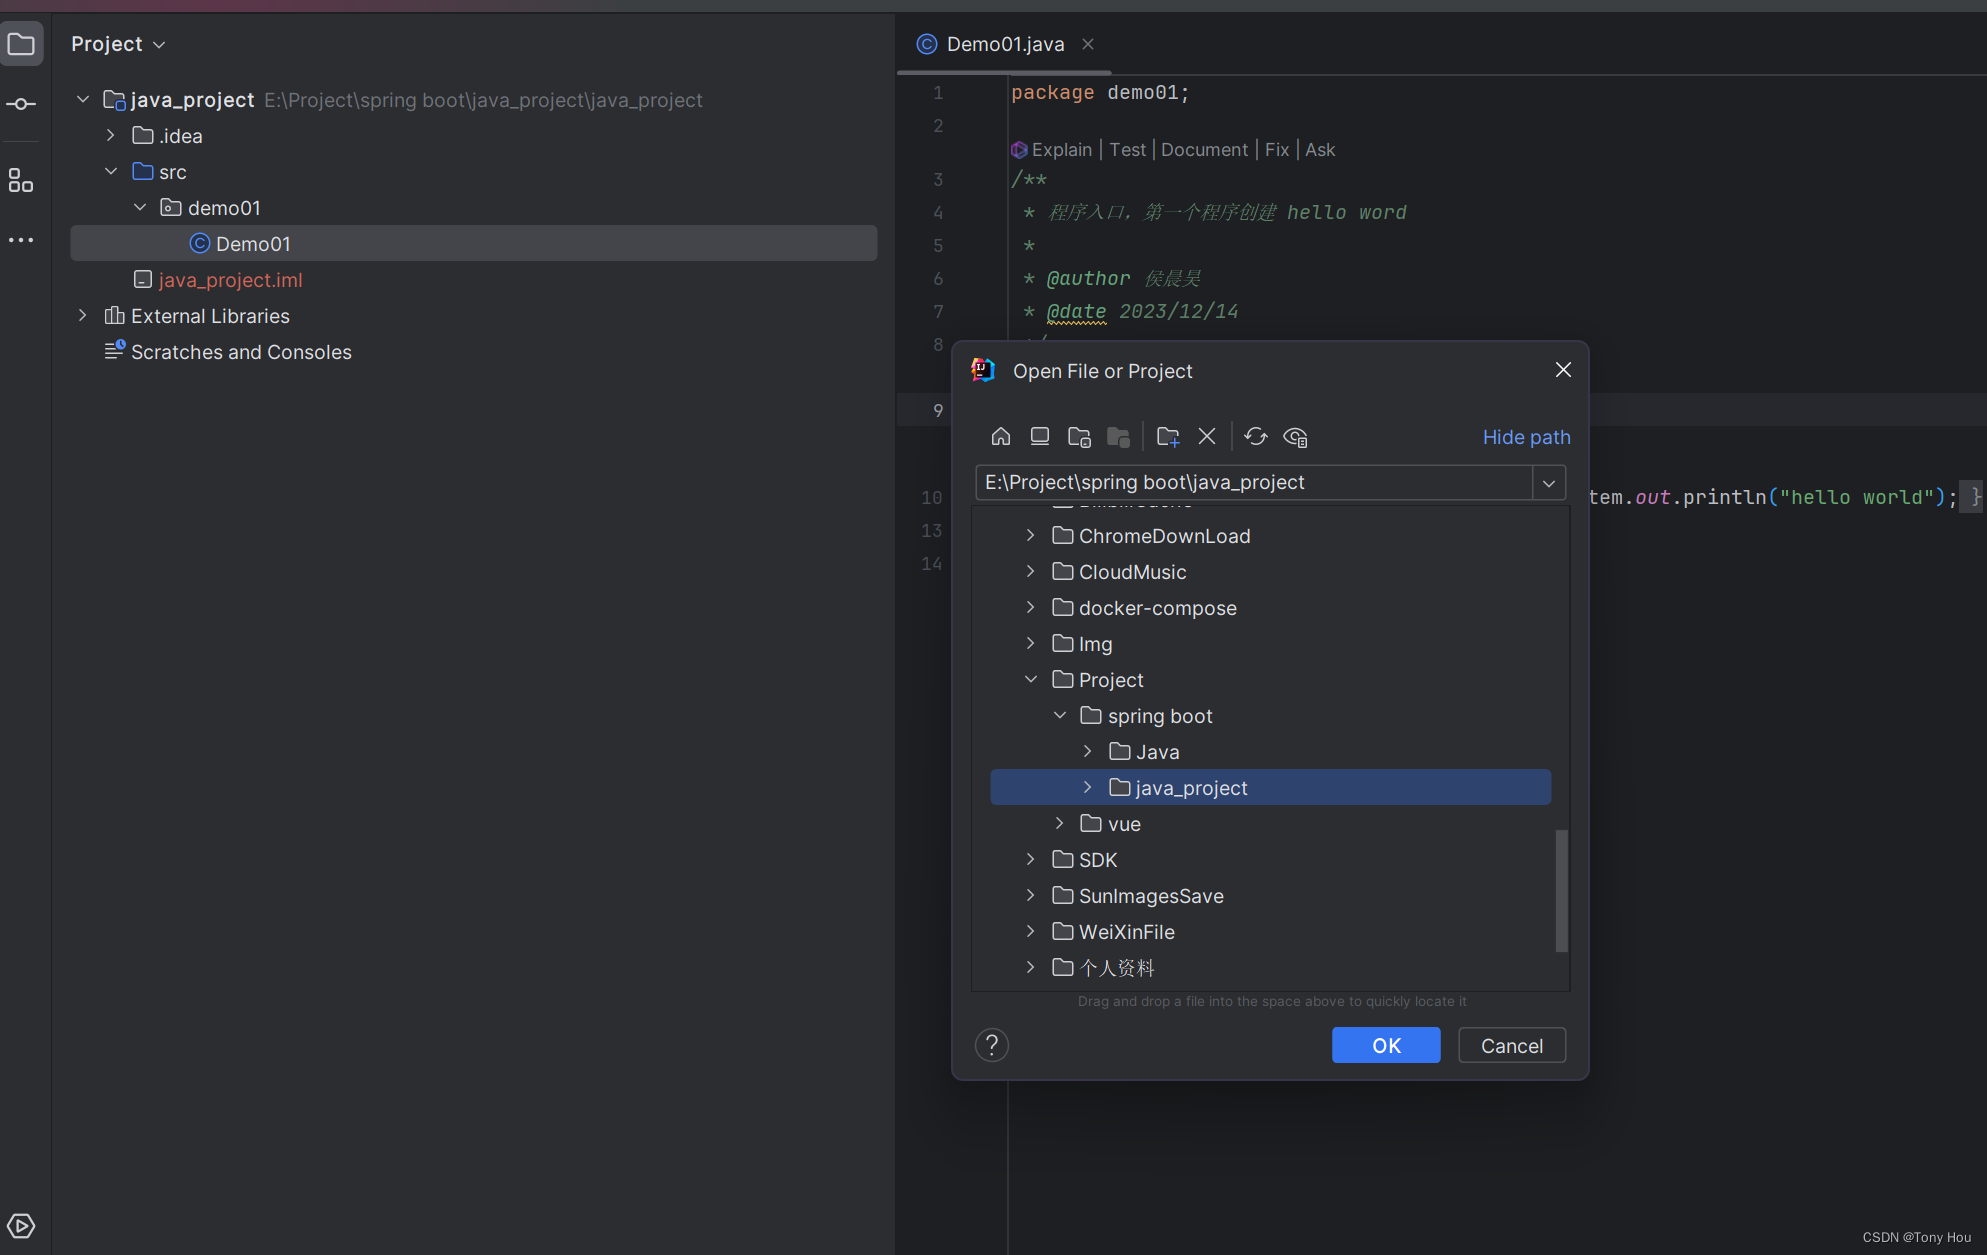Click the dialog help question mark
The width and height of the screenshot is (1987, 1255).
pos(991,1045)
